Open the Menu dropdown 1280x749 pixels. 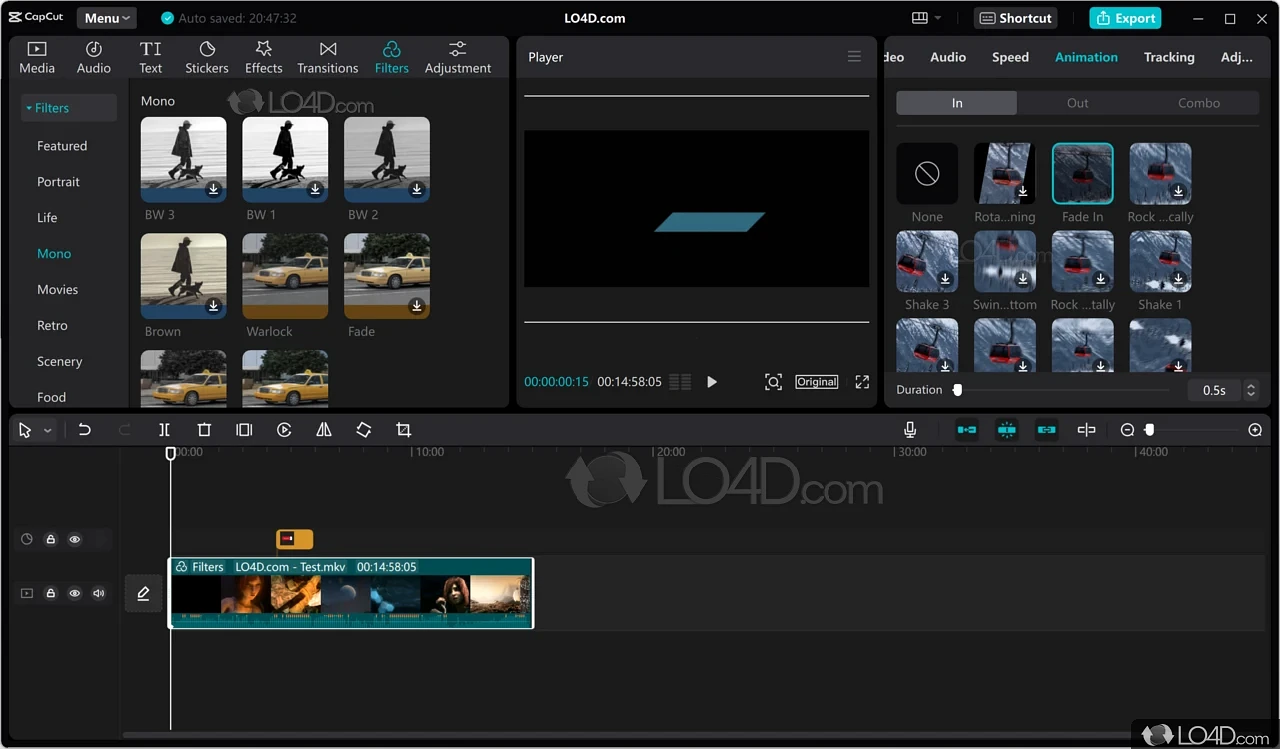click(106, 18)
